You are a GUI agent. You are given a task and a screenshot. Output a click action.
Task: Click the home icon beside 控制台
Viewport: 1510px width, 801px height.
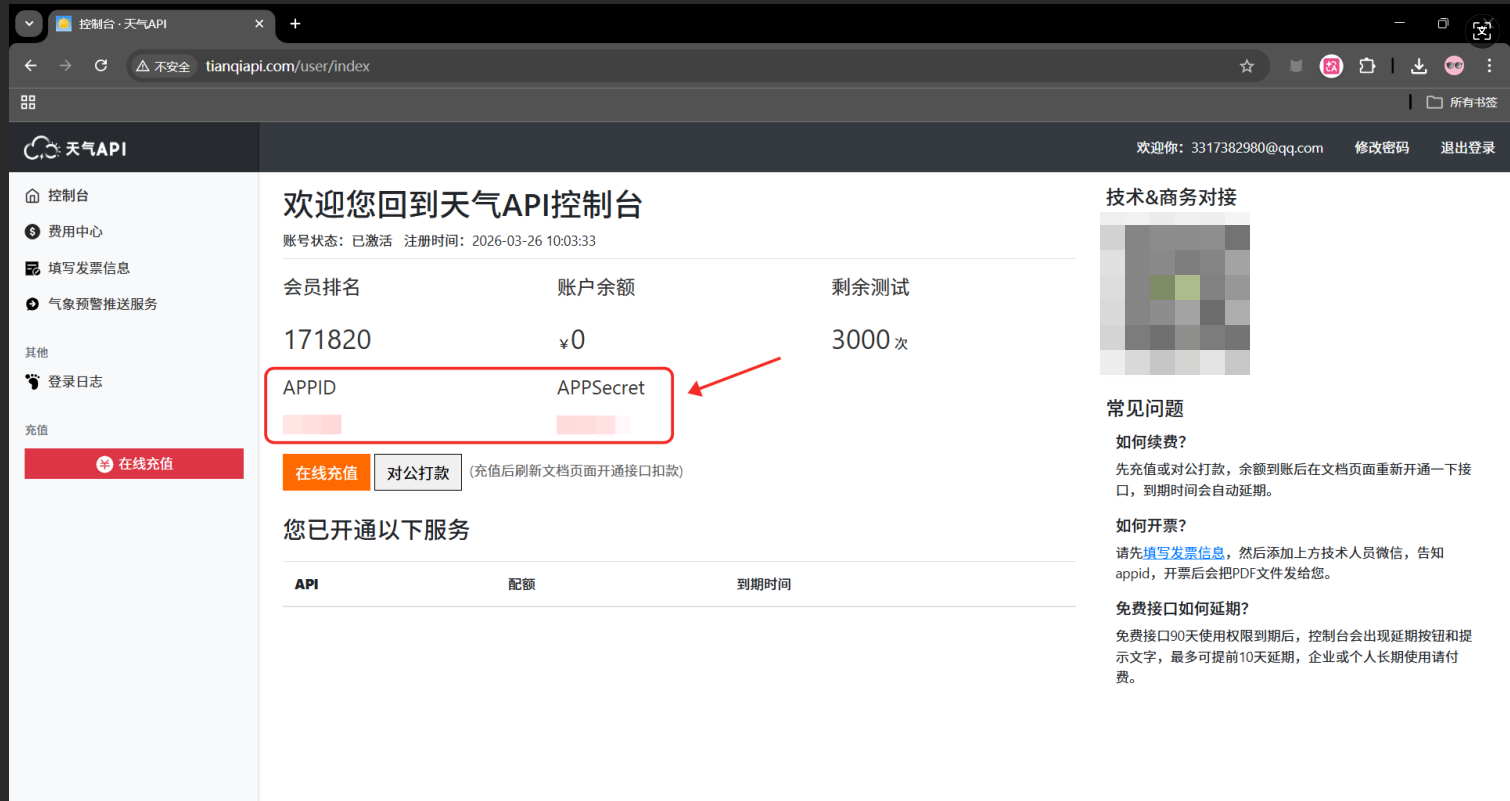click(33, 195)
